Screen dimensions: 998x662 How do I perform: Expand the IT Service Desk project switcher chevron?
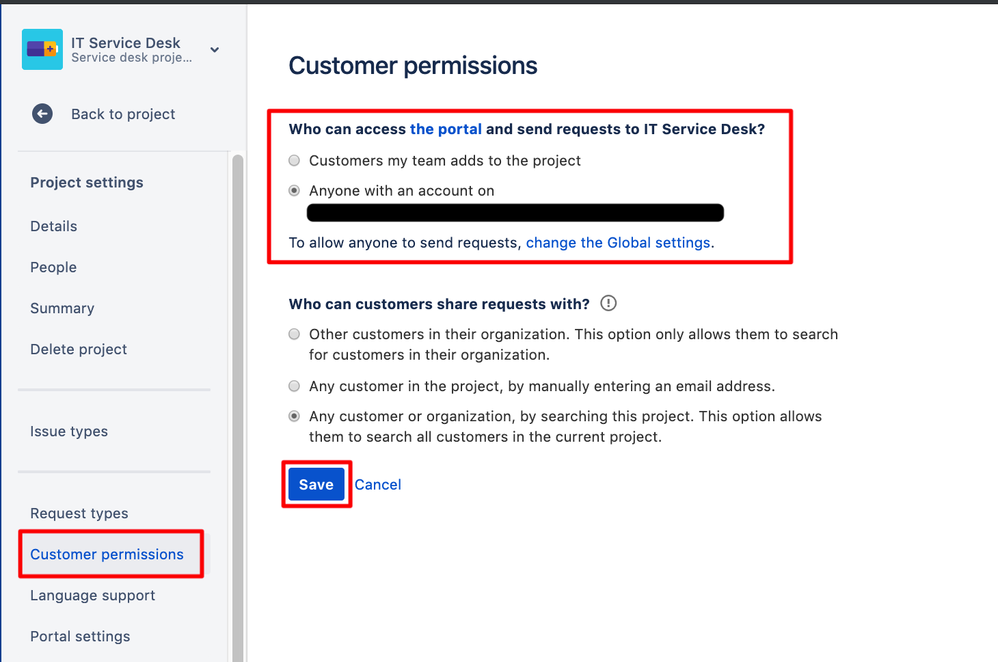(214, 50)
